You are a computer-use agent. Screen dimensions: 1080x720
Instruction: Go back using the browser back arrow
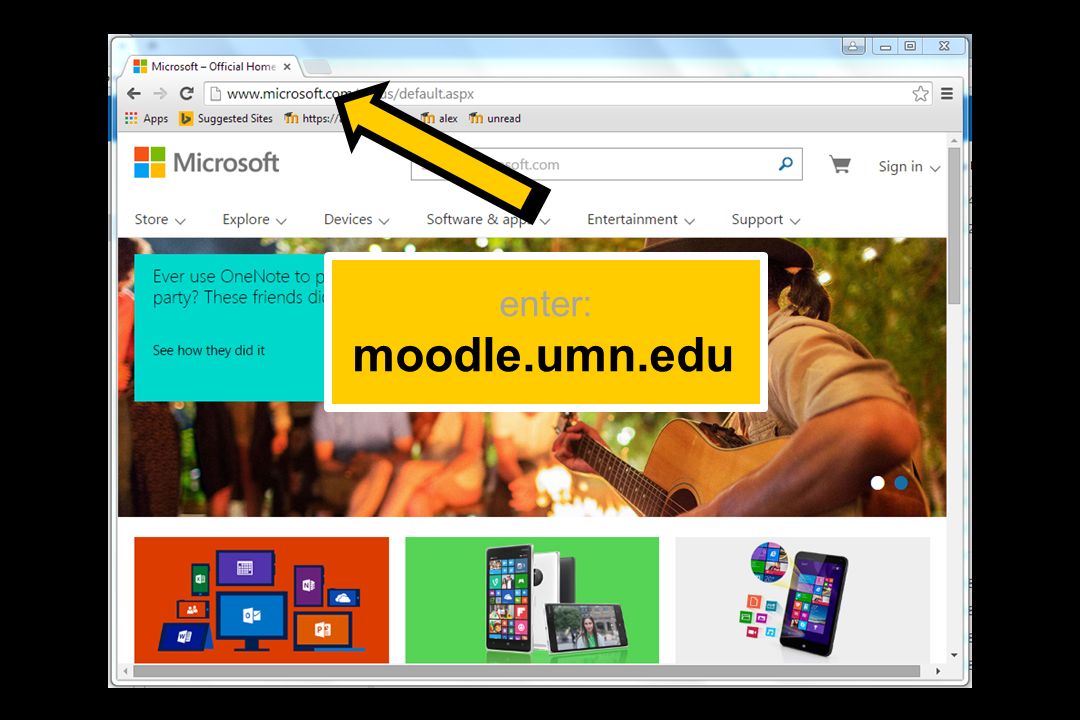coord(134,93)
